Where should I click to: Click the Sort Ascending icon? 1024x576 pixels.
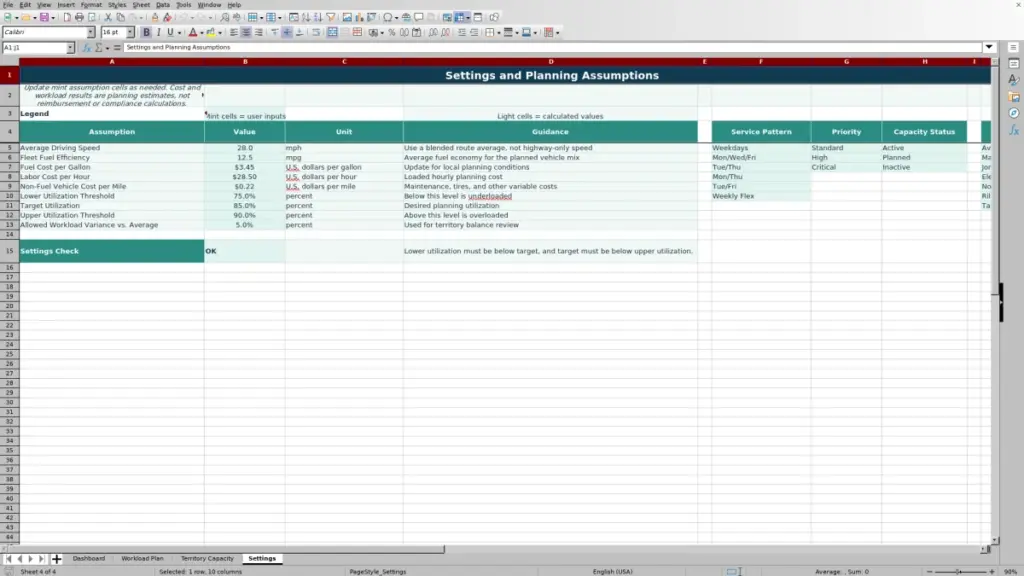(x=306, y=17)
